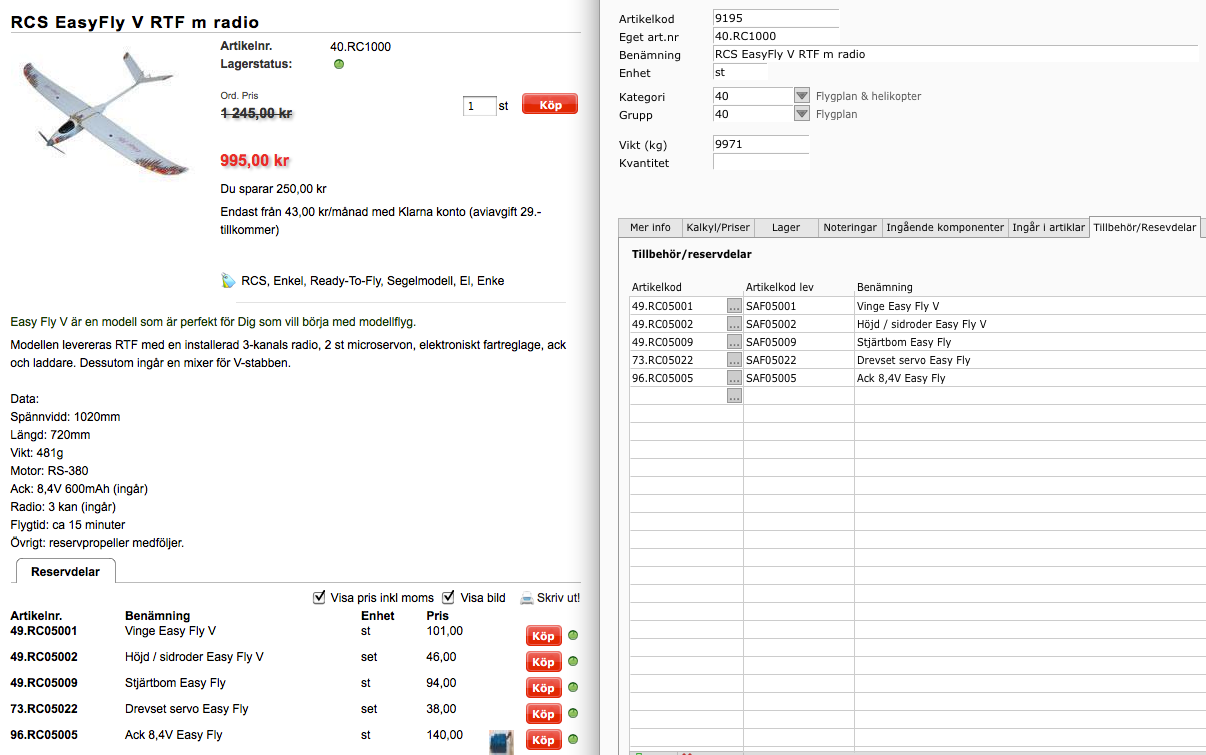Click the empty Kvantitet field

click(x=761, y=162)
